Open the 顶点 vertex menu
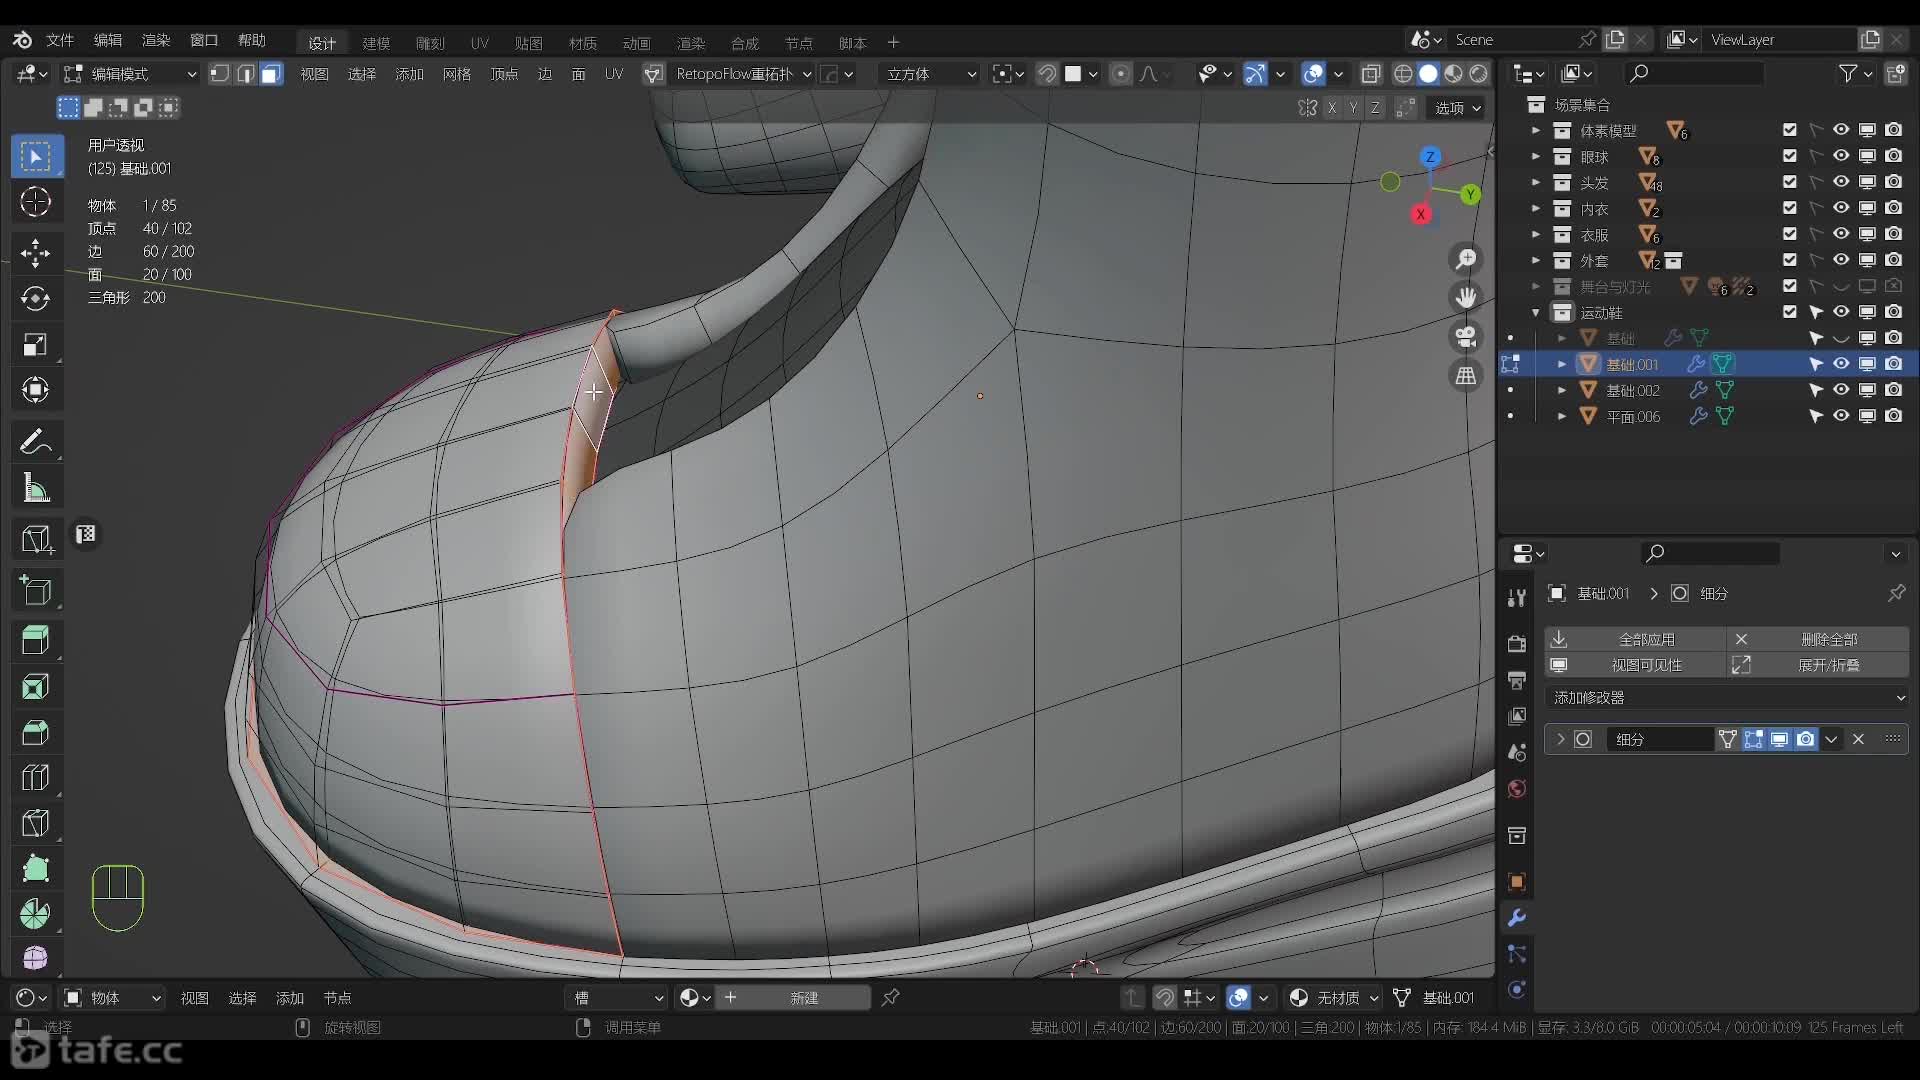Image resolution: width=1920 pixels, height=1080 pixels. [504, 74]
